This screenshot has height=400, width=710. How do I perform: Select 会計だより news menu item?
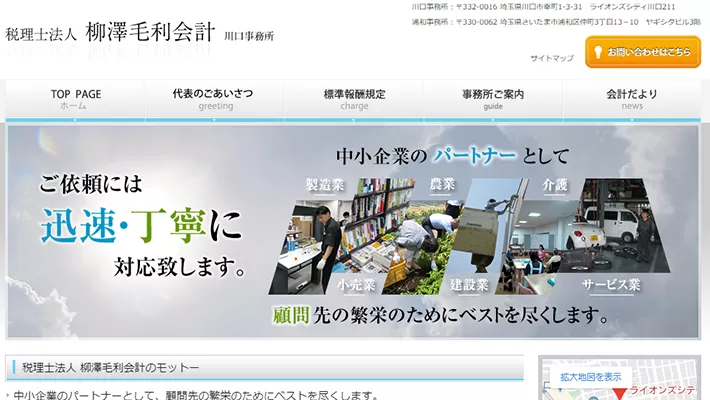tap(632, 99)
